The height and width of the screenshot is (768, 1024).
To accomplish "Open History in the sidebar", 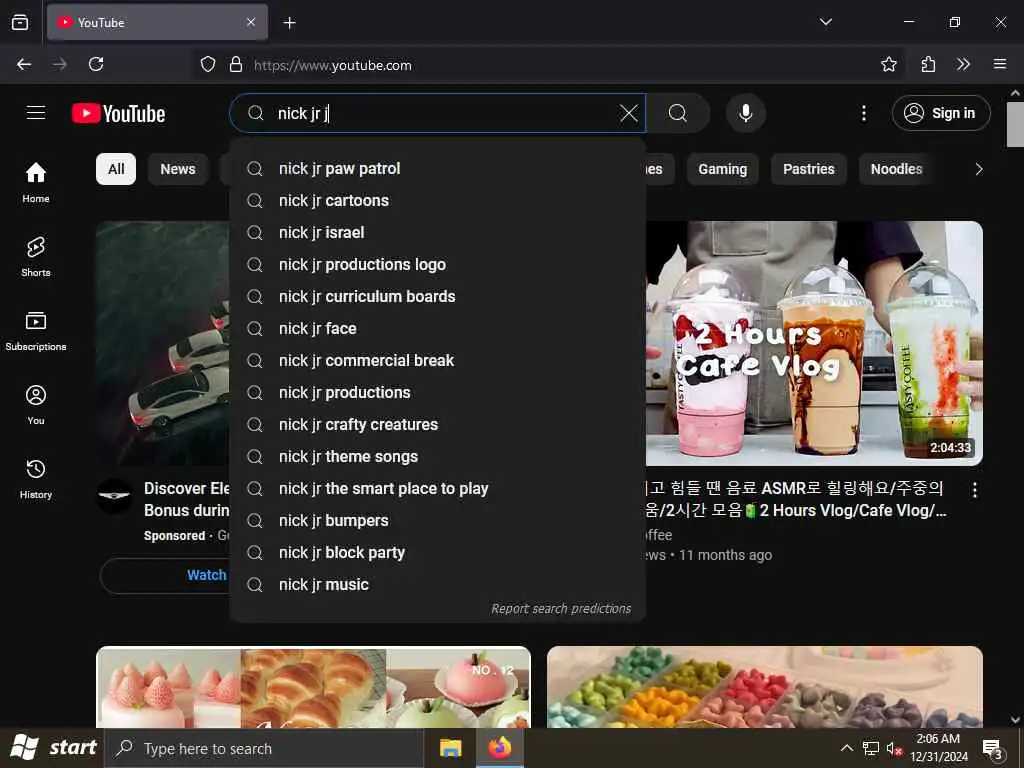I will pos(36,479).
